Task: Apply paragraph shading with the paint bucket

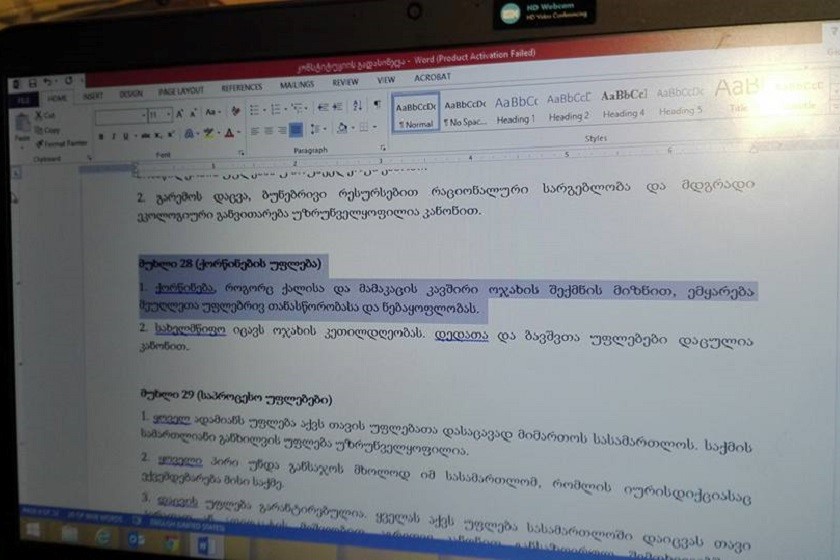Action: (342, 128)
